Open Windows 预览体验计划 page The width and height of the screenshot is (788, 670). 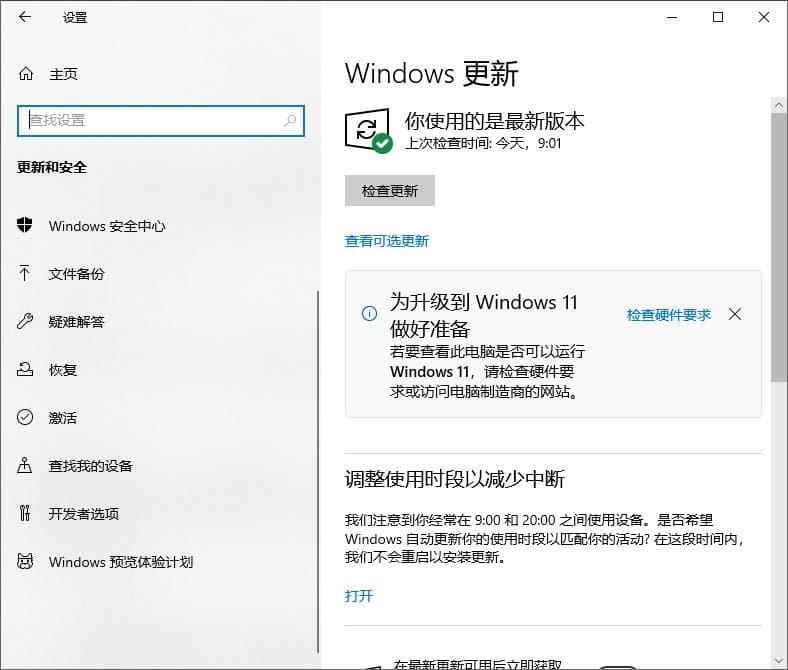pyautogui.click(x=121, y=562)
